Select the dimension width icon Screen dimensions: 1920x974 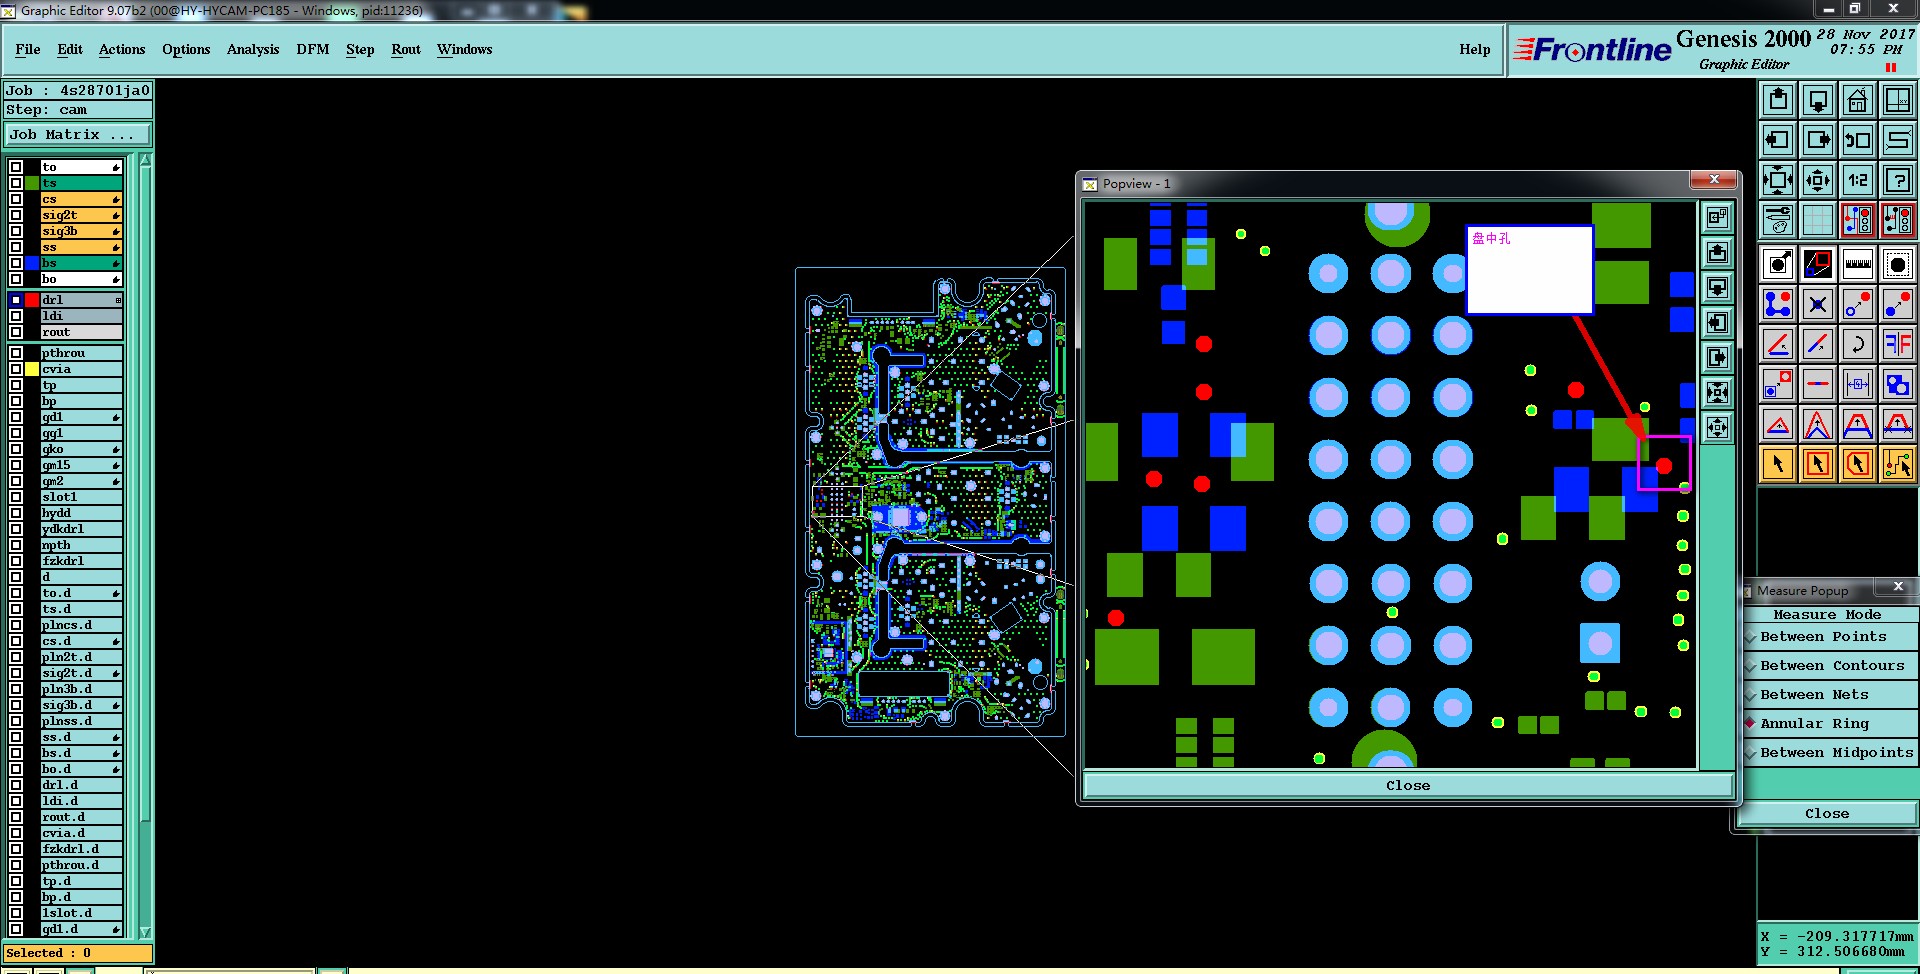[x=1858, y=384]
